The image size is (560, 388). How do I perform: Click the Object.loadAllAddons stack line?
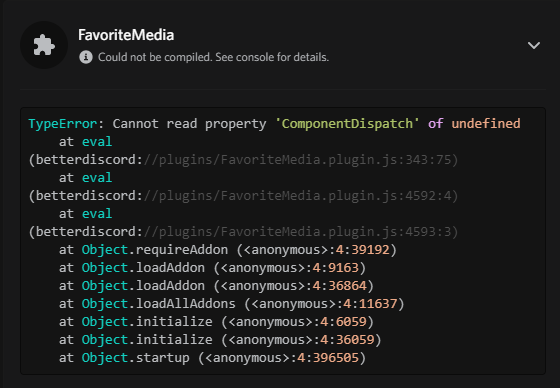[232, 304]
